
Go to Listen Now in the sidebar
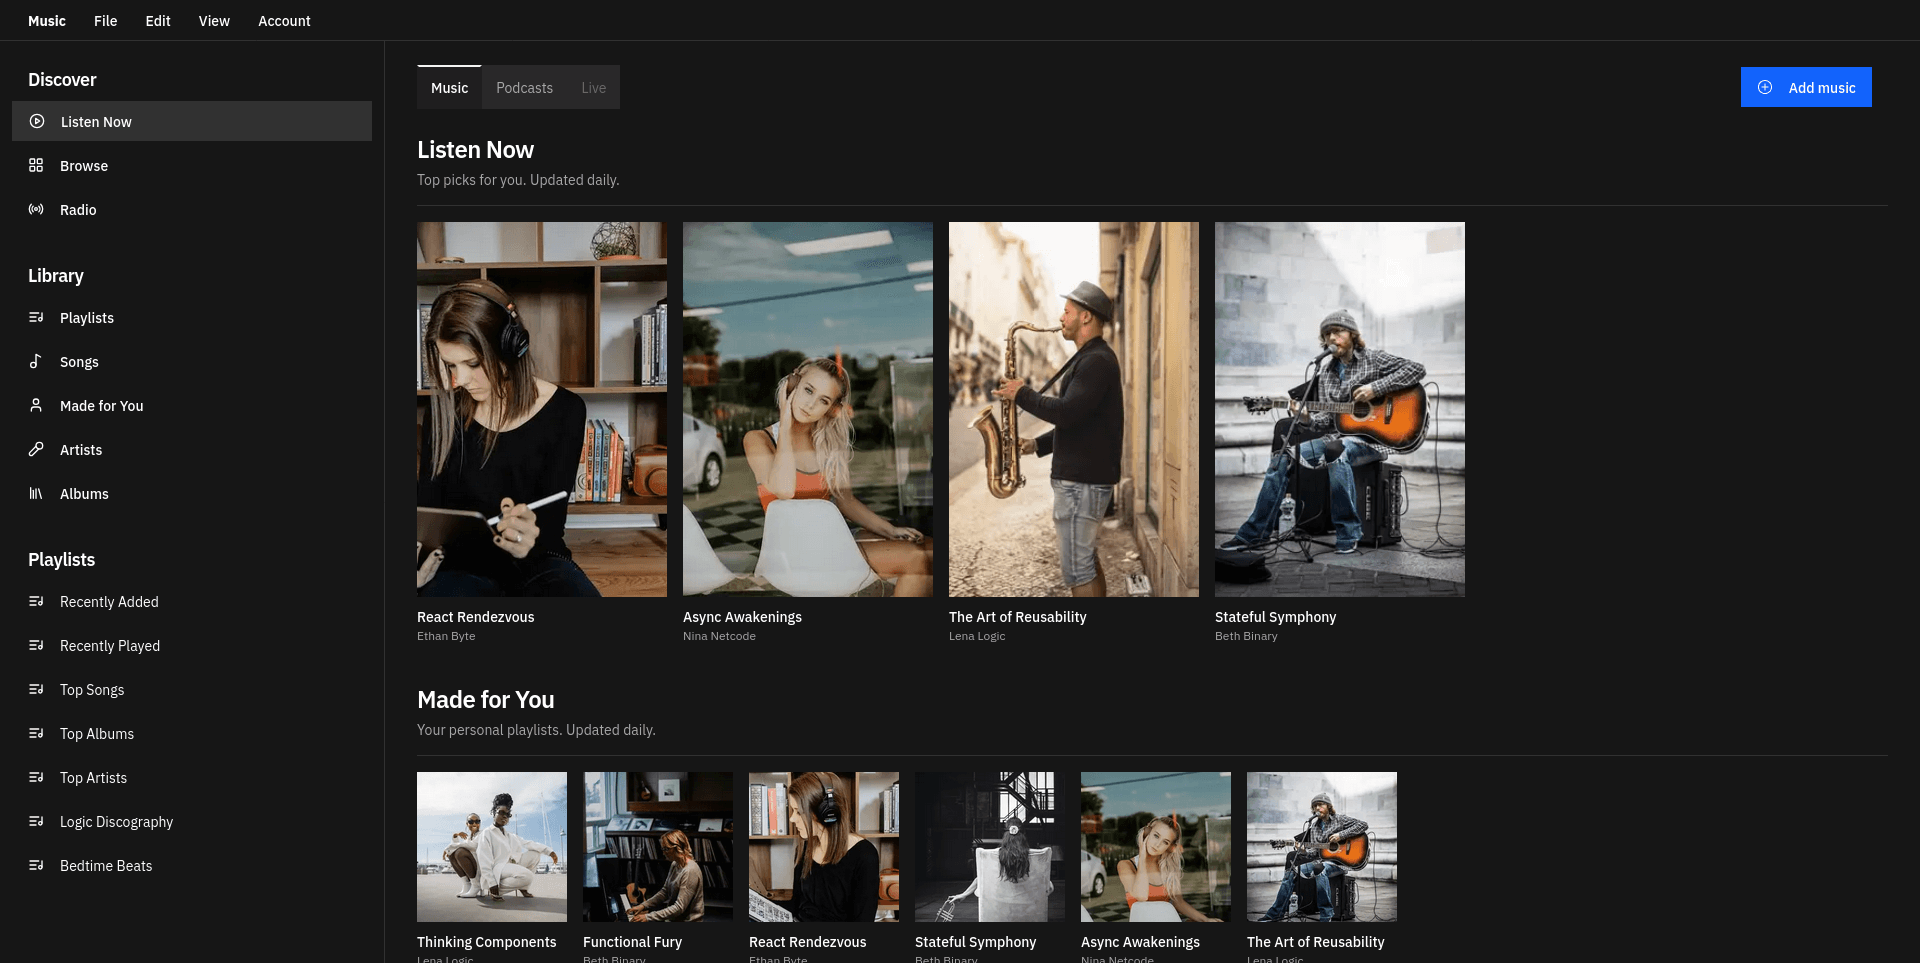pyautogui.click(x=192, y=121)
